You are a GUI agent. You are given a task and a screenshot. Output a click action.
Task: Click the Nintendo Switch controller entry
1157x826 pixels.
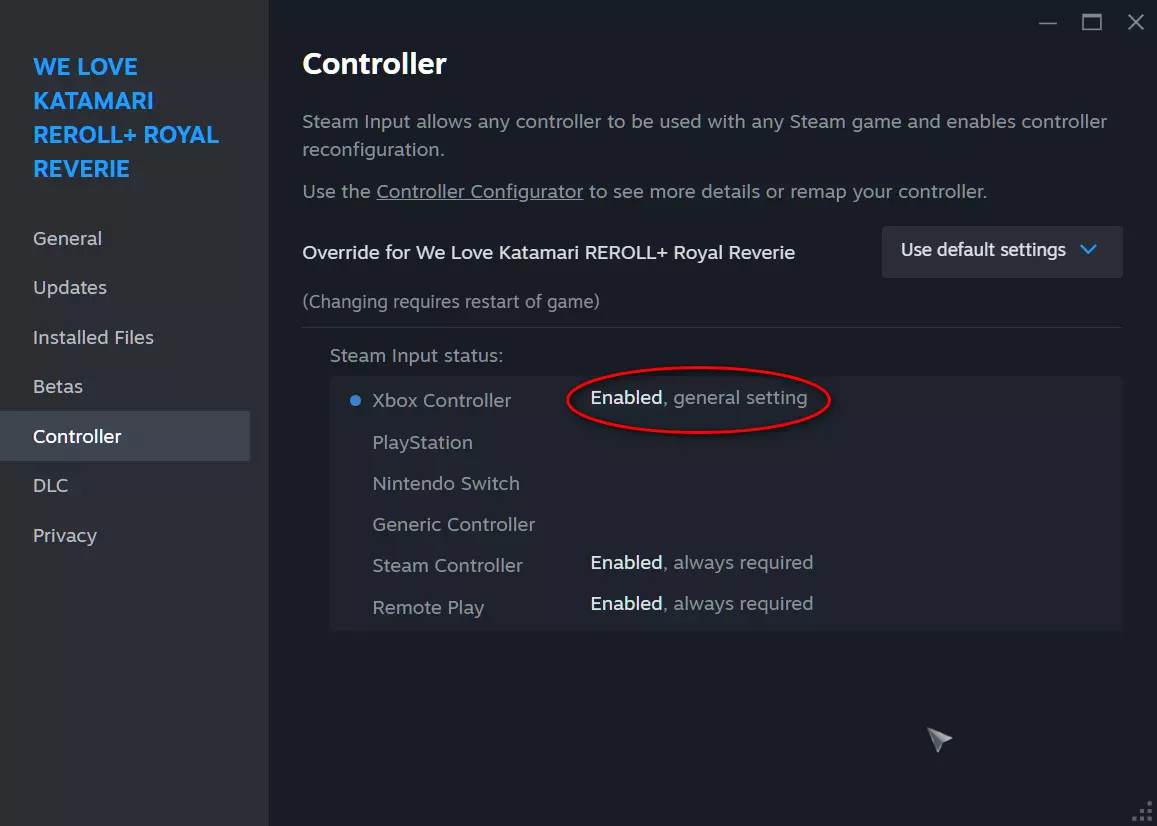[x=446, y=484]
